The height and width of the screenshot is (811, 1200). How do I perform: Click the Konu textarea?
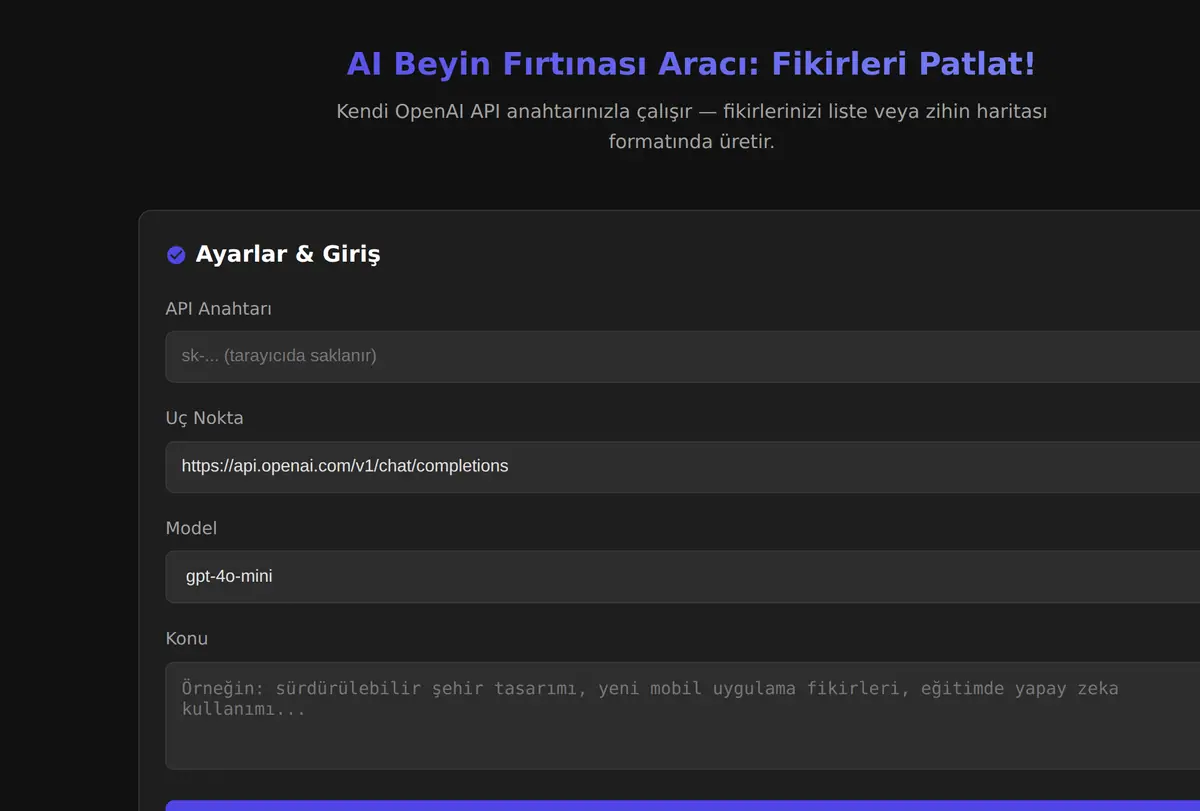click(x=683, y=715)
